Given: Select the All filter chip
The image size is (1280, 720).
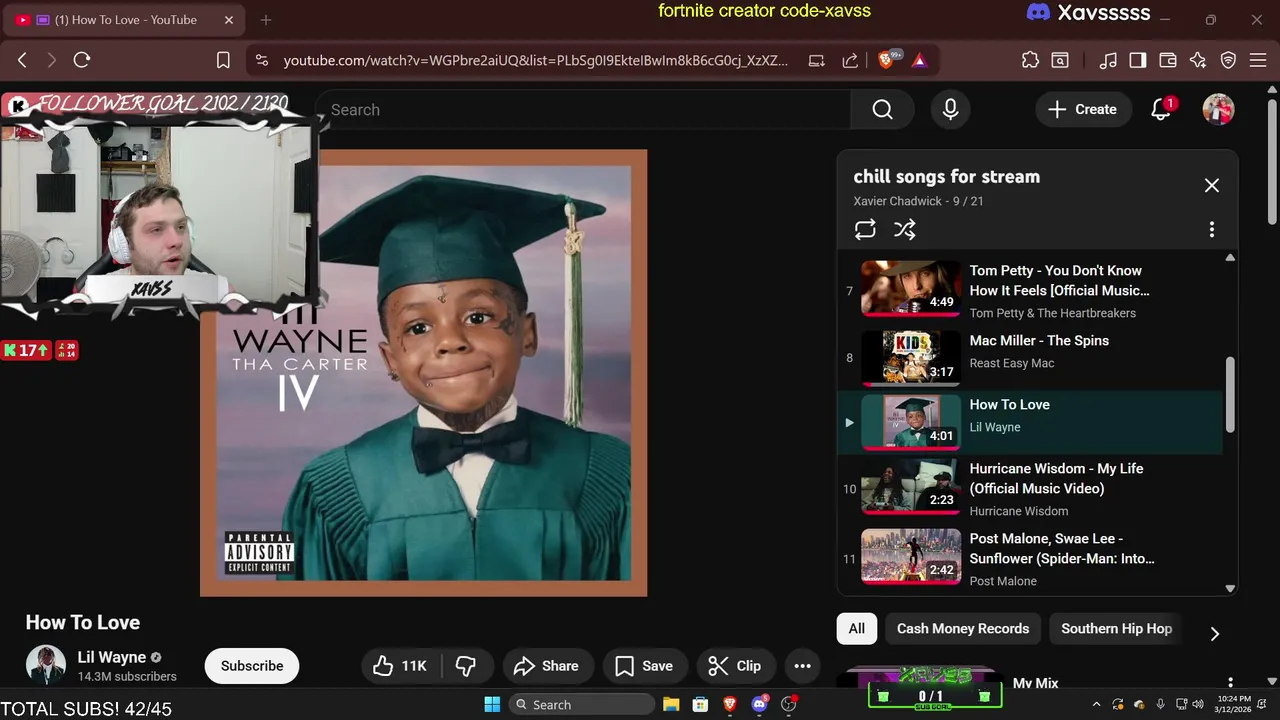Looking at the screenshot, I should 857,629.
